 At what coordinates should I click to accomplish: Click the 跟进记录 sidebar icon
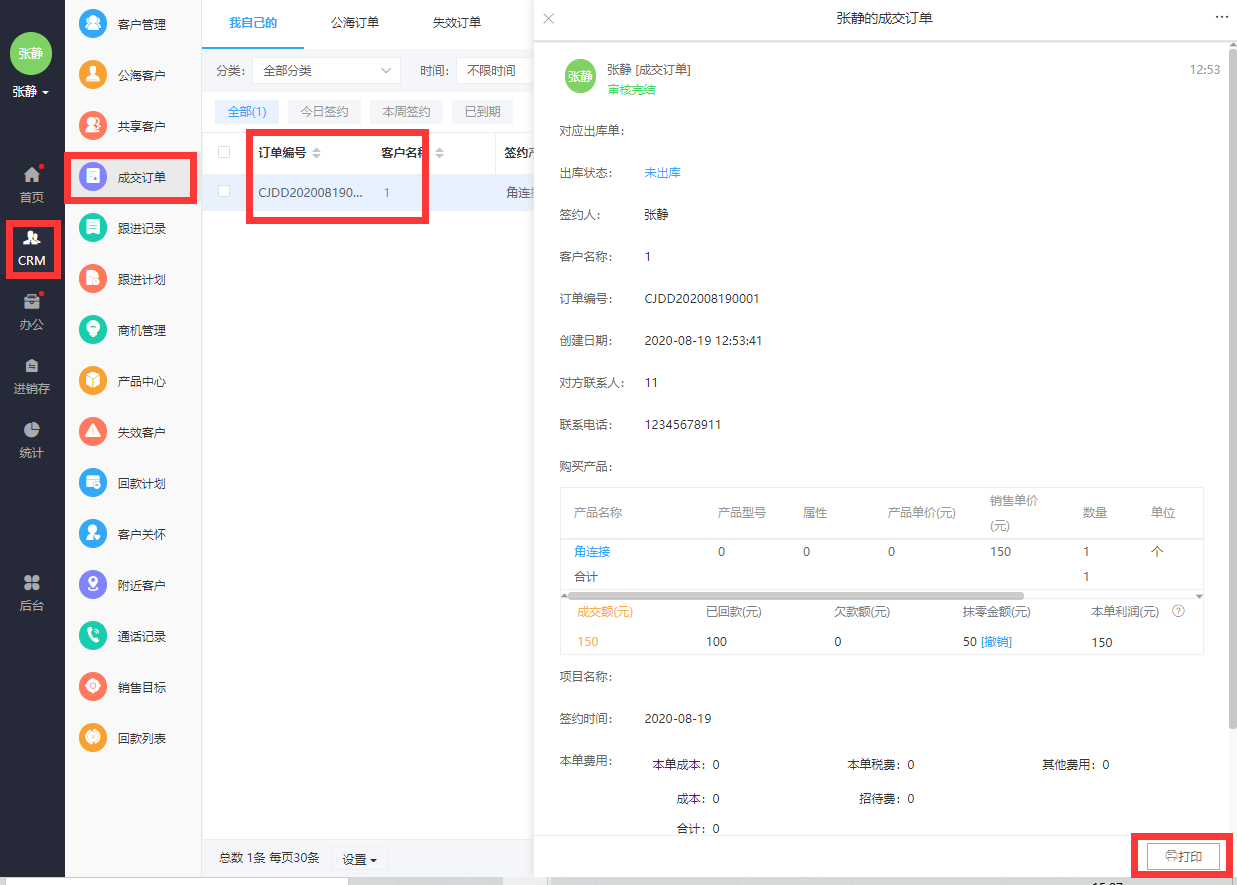point(93,228)
